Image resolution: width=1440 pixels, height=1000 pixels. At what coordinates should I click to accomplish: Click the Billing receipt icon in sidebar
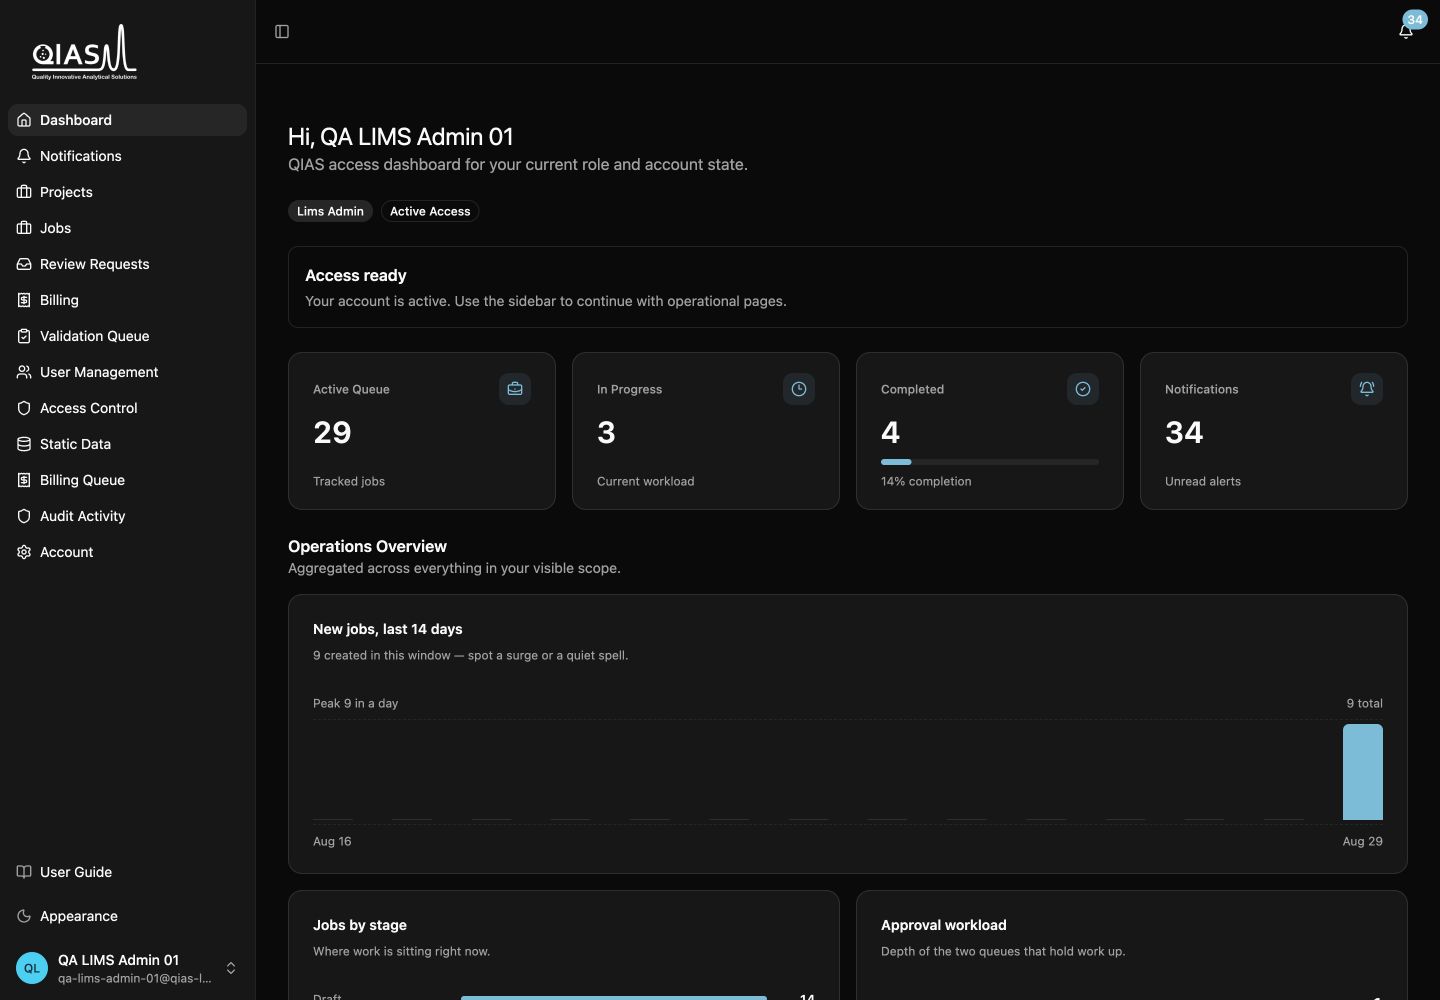click(x=24, y=300)
